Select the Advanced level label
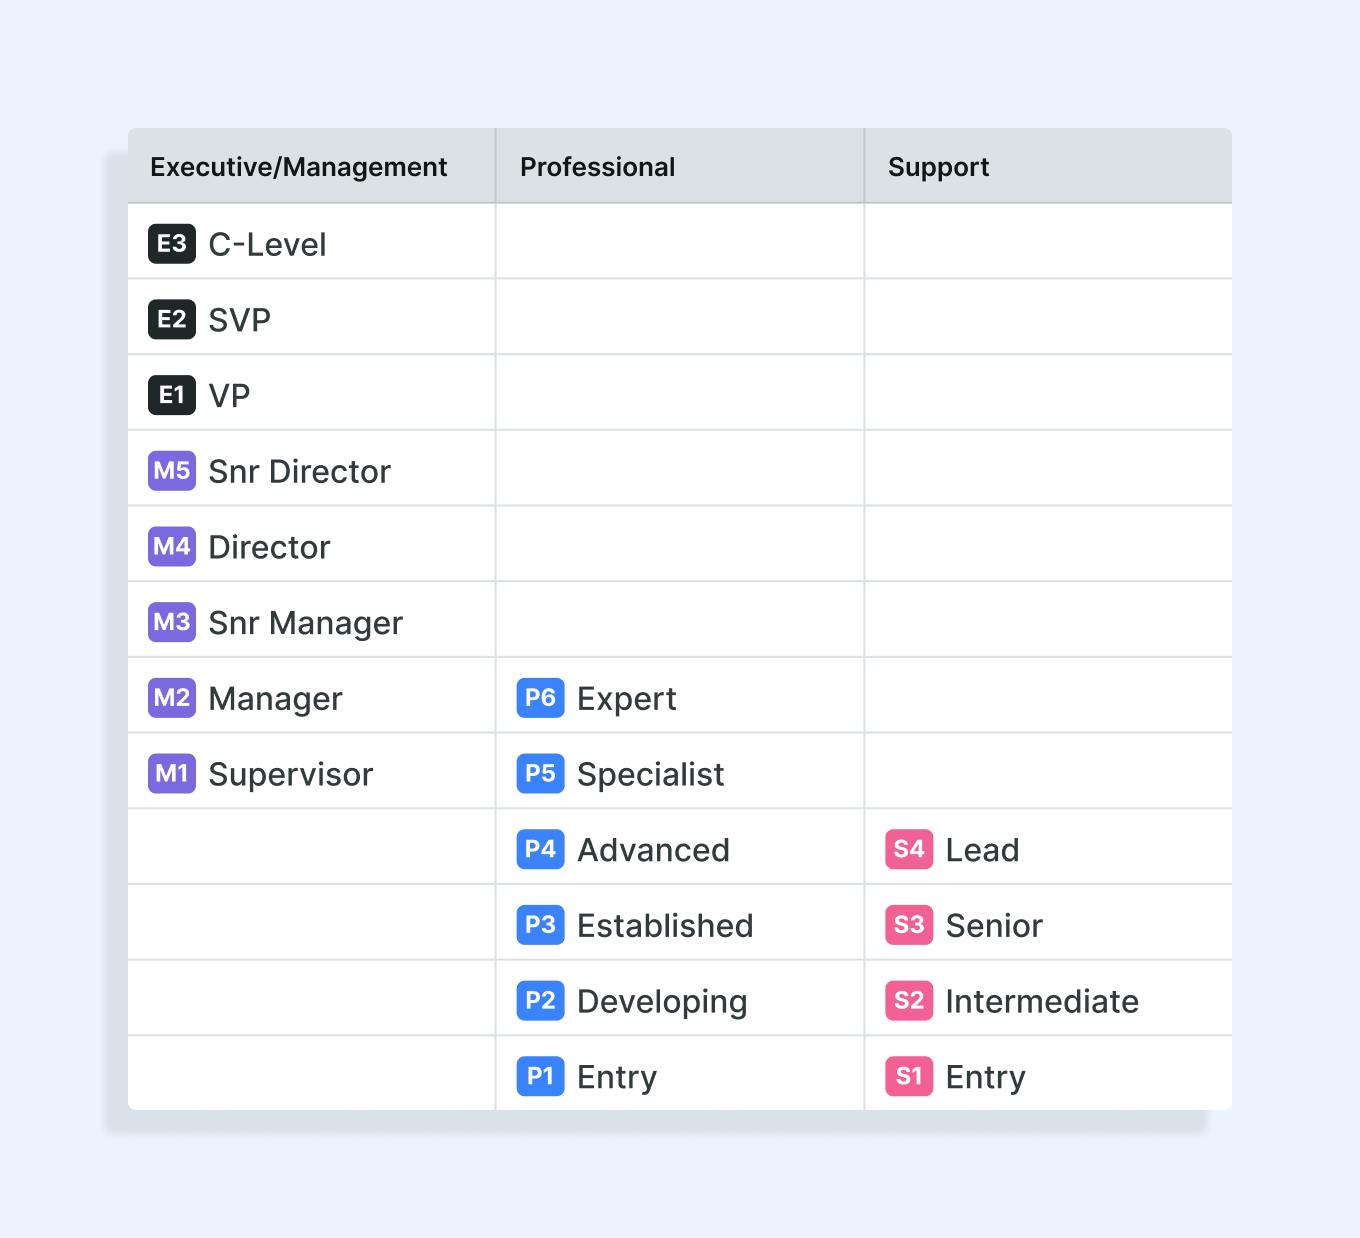1360x1238 pixels. pos(653,850)
